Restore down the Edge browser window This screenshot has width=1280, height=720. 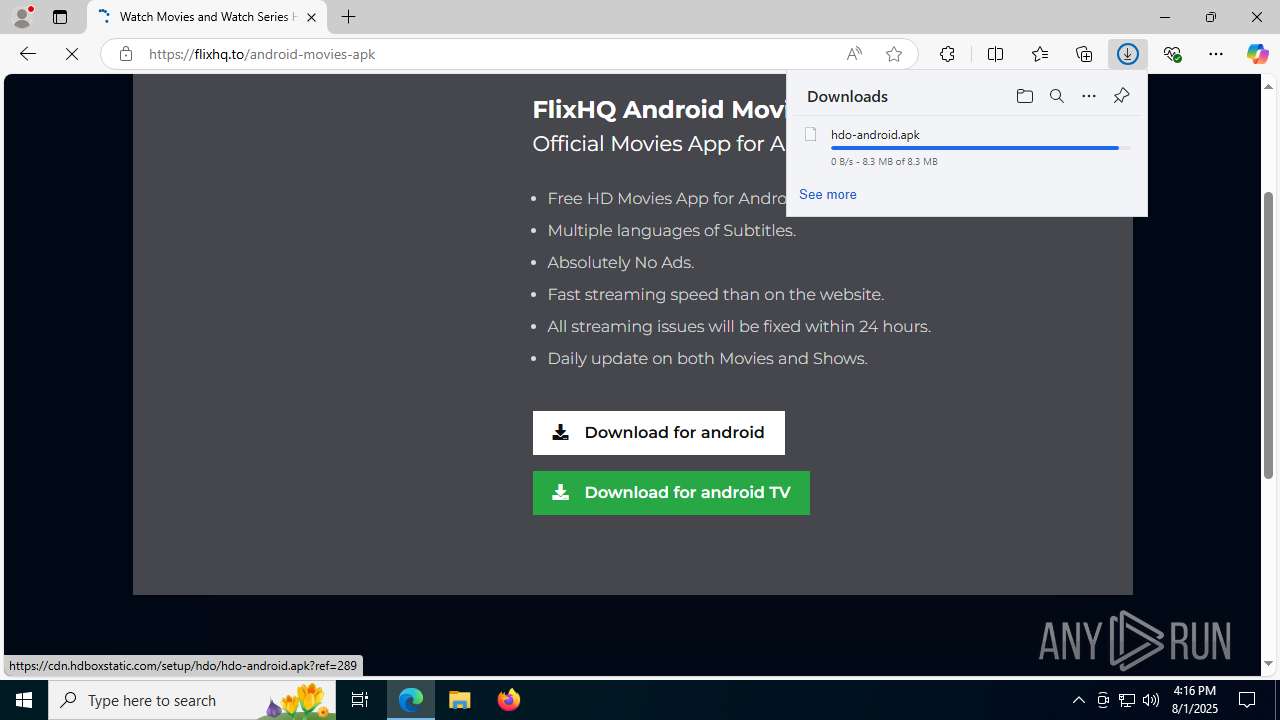click(1210, 17)
